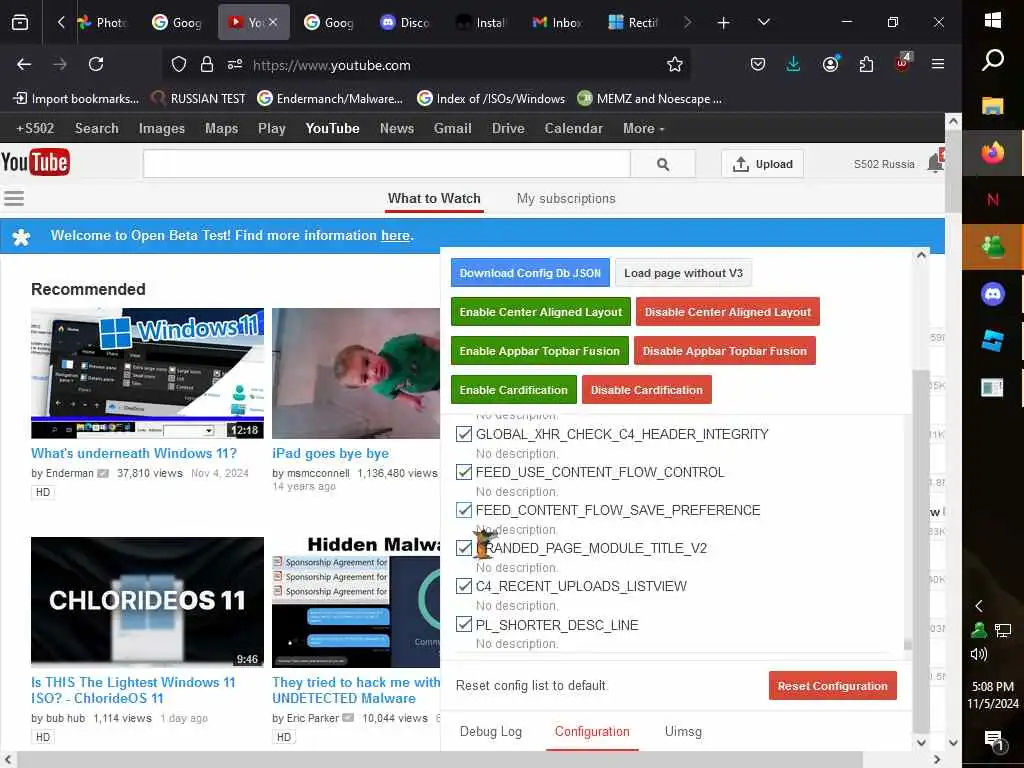This screenshot has height=768, width=1024.
Task: Click YouTube search magnifier button
Action: (663, 165)
